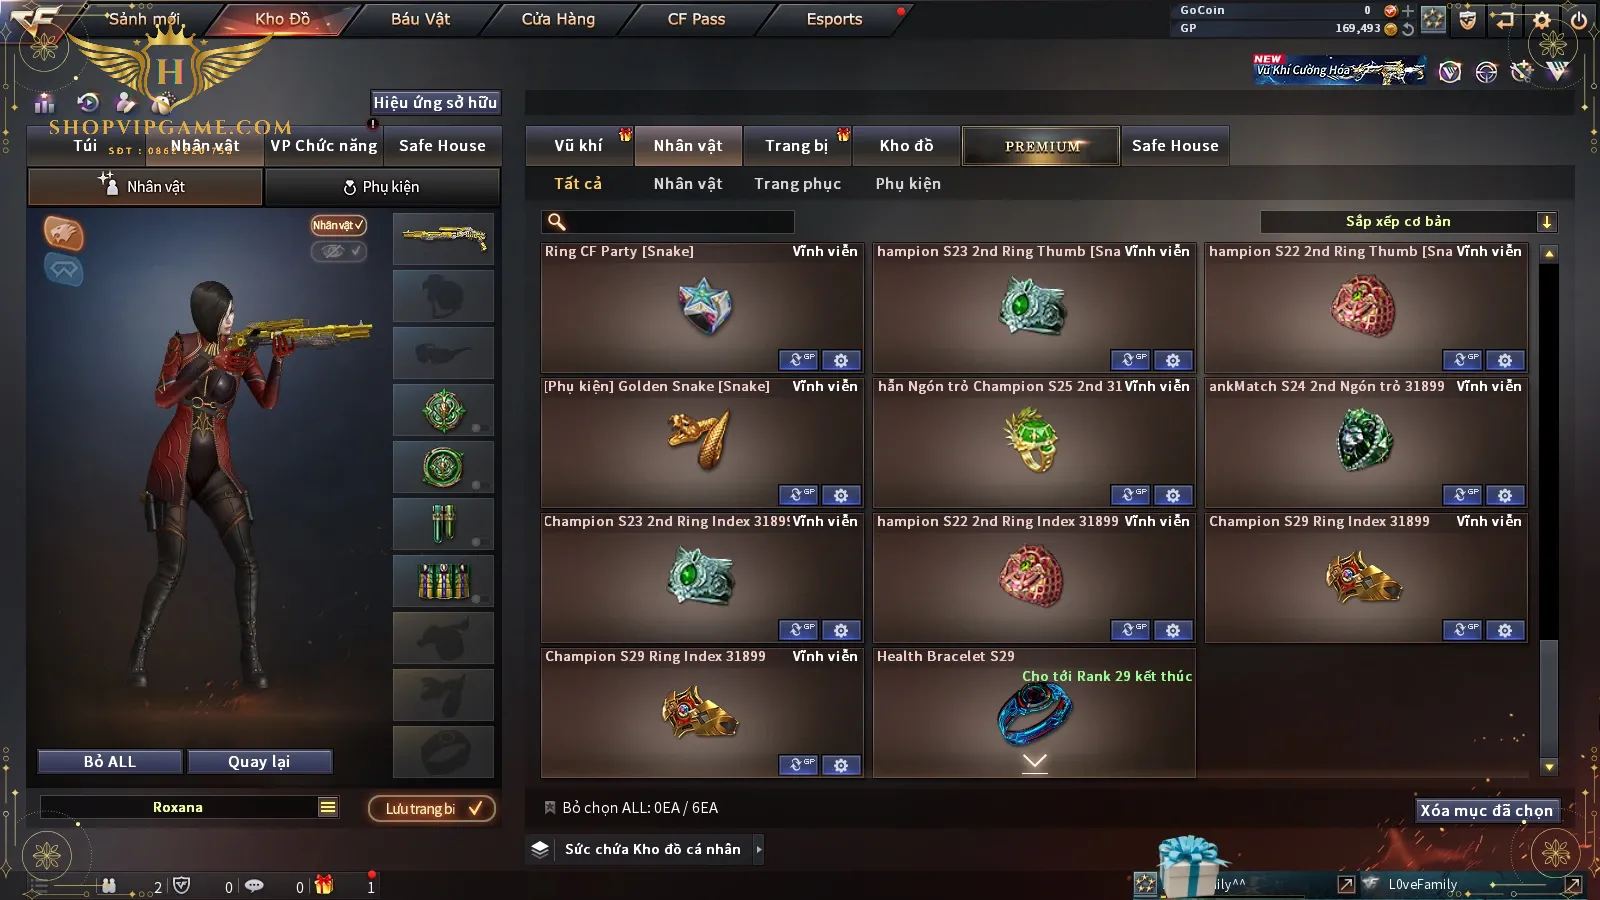1600x900 pixels.
Task: Toggle the hidden-eye visibility switch
Action: tap(338, 252)
